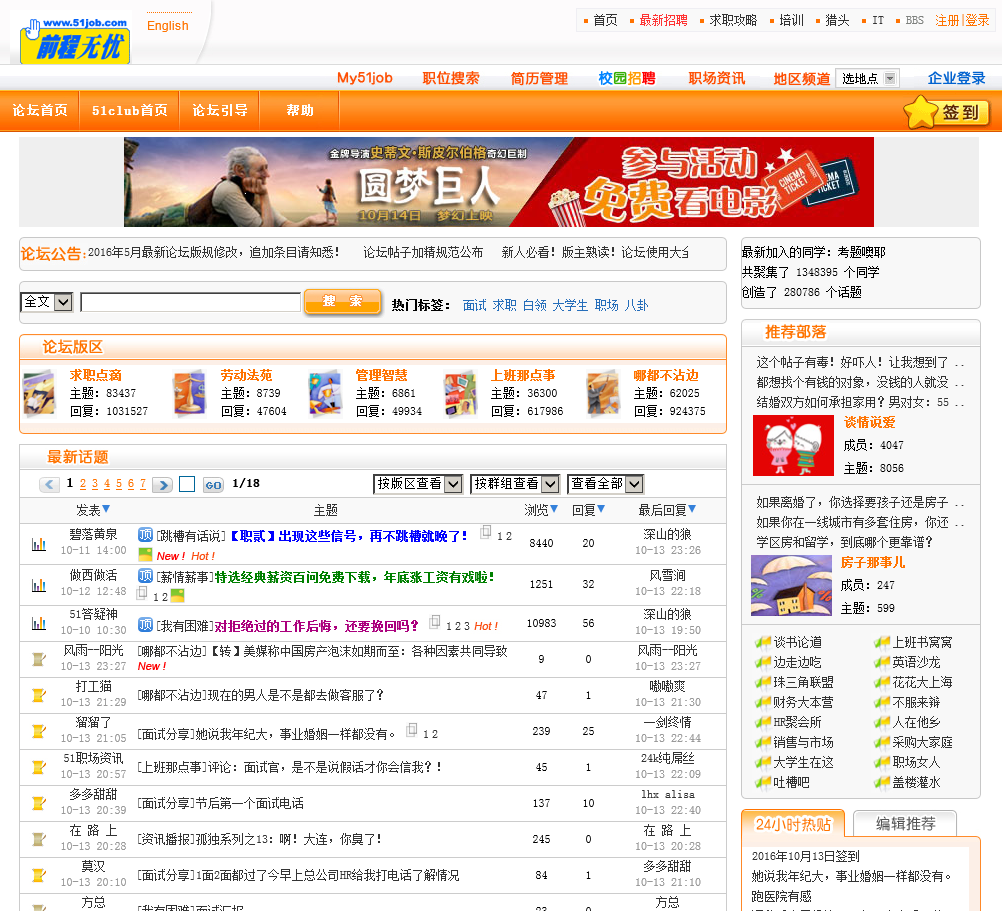
Task: Open the 圆梦巨人 movie banner ad
Action: 498,182
